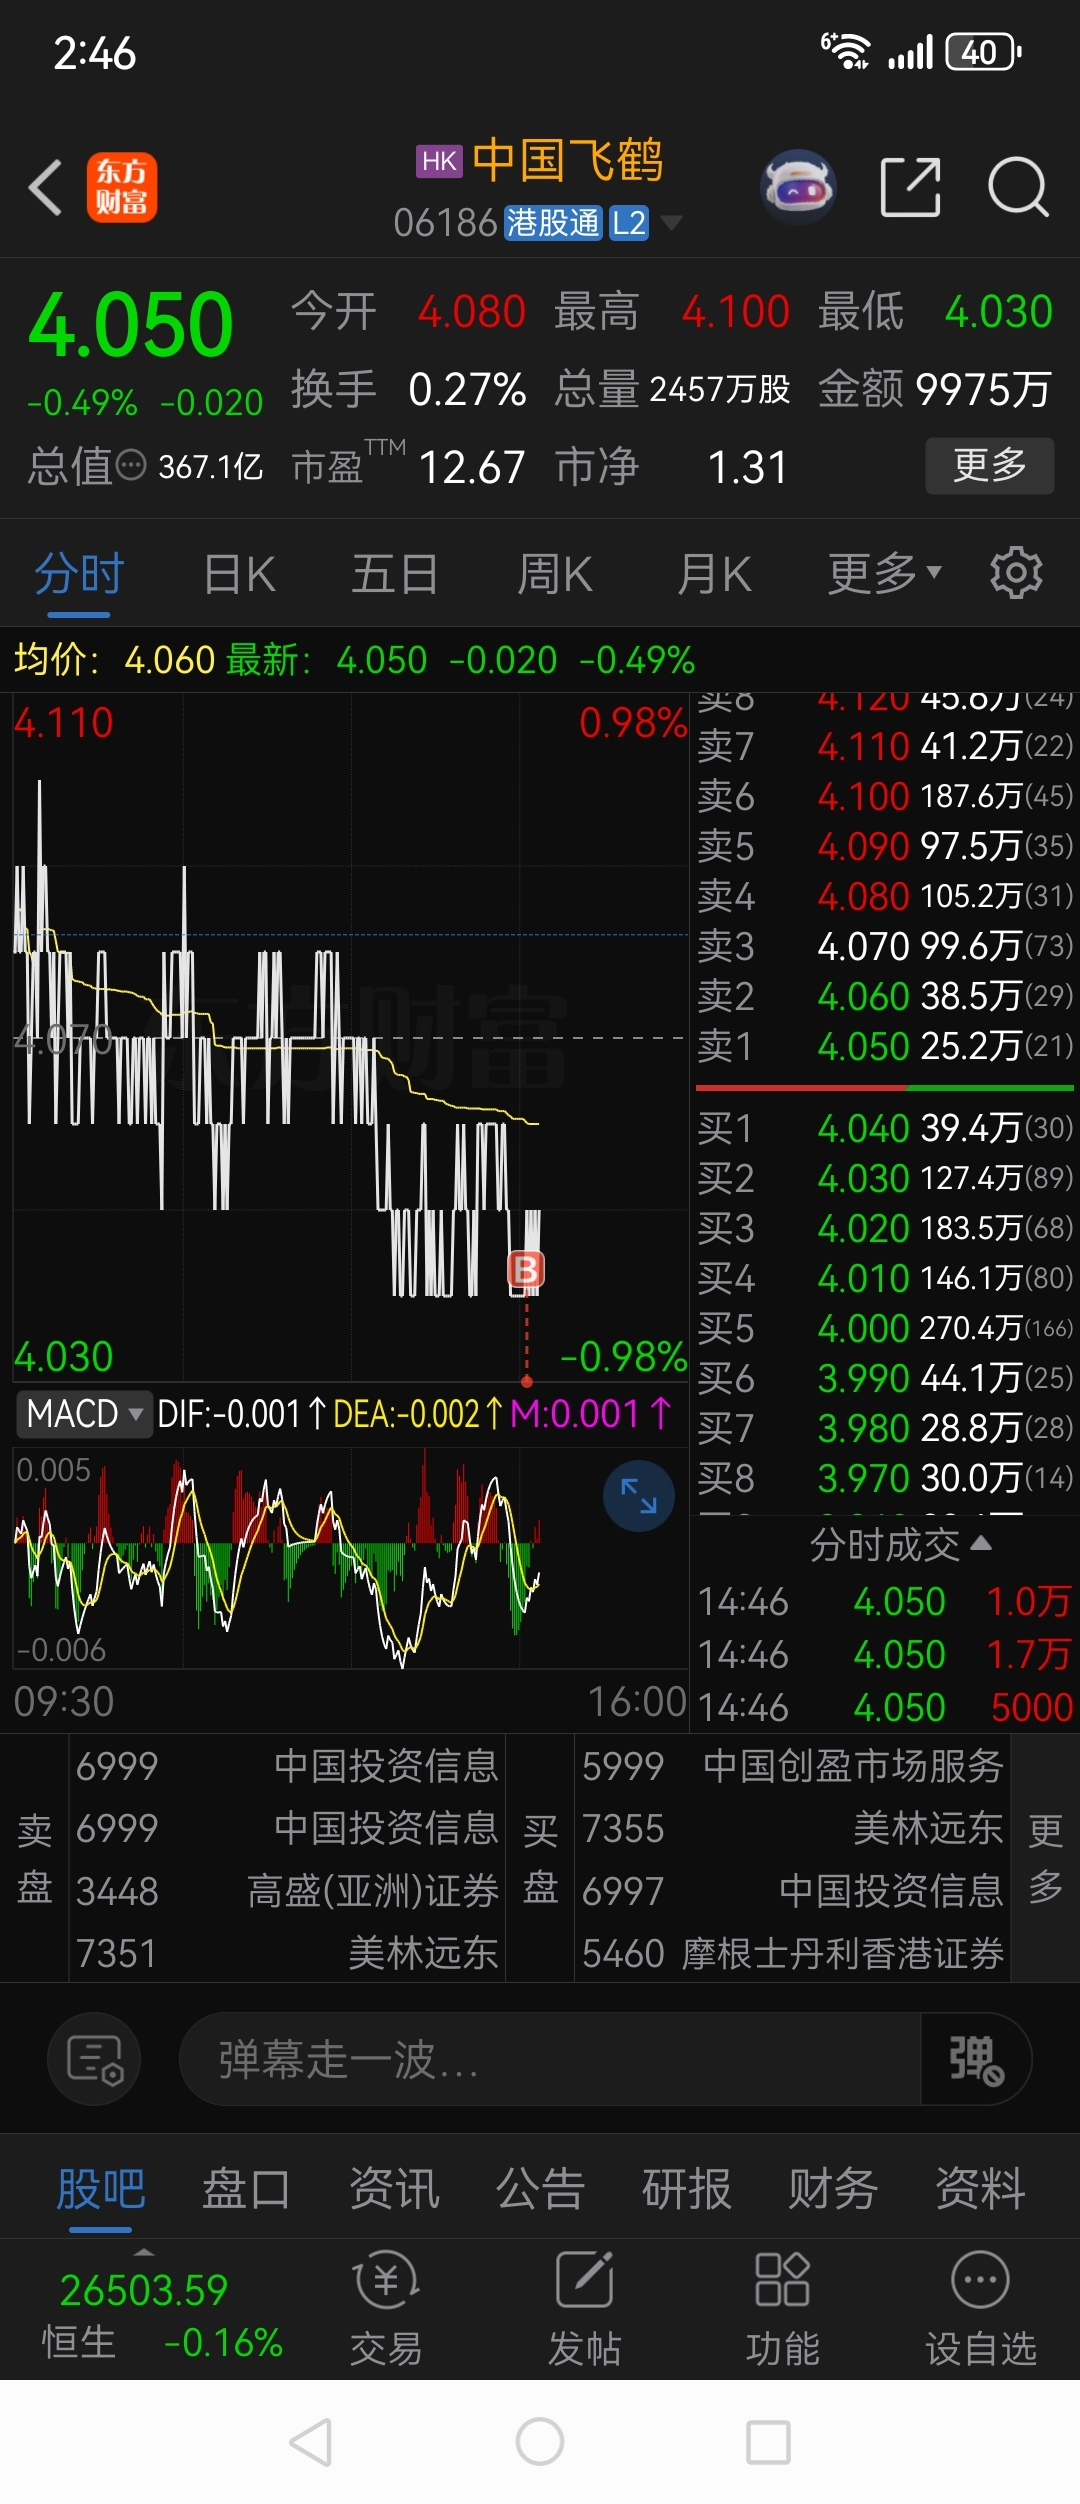Open the 公告 announcements tab
The width and height of the screenshot is (1080, 2504).
(x=540, y=2188)
